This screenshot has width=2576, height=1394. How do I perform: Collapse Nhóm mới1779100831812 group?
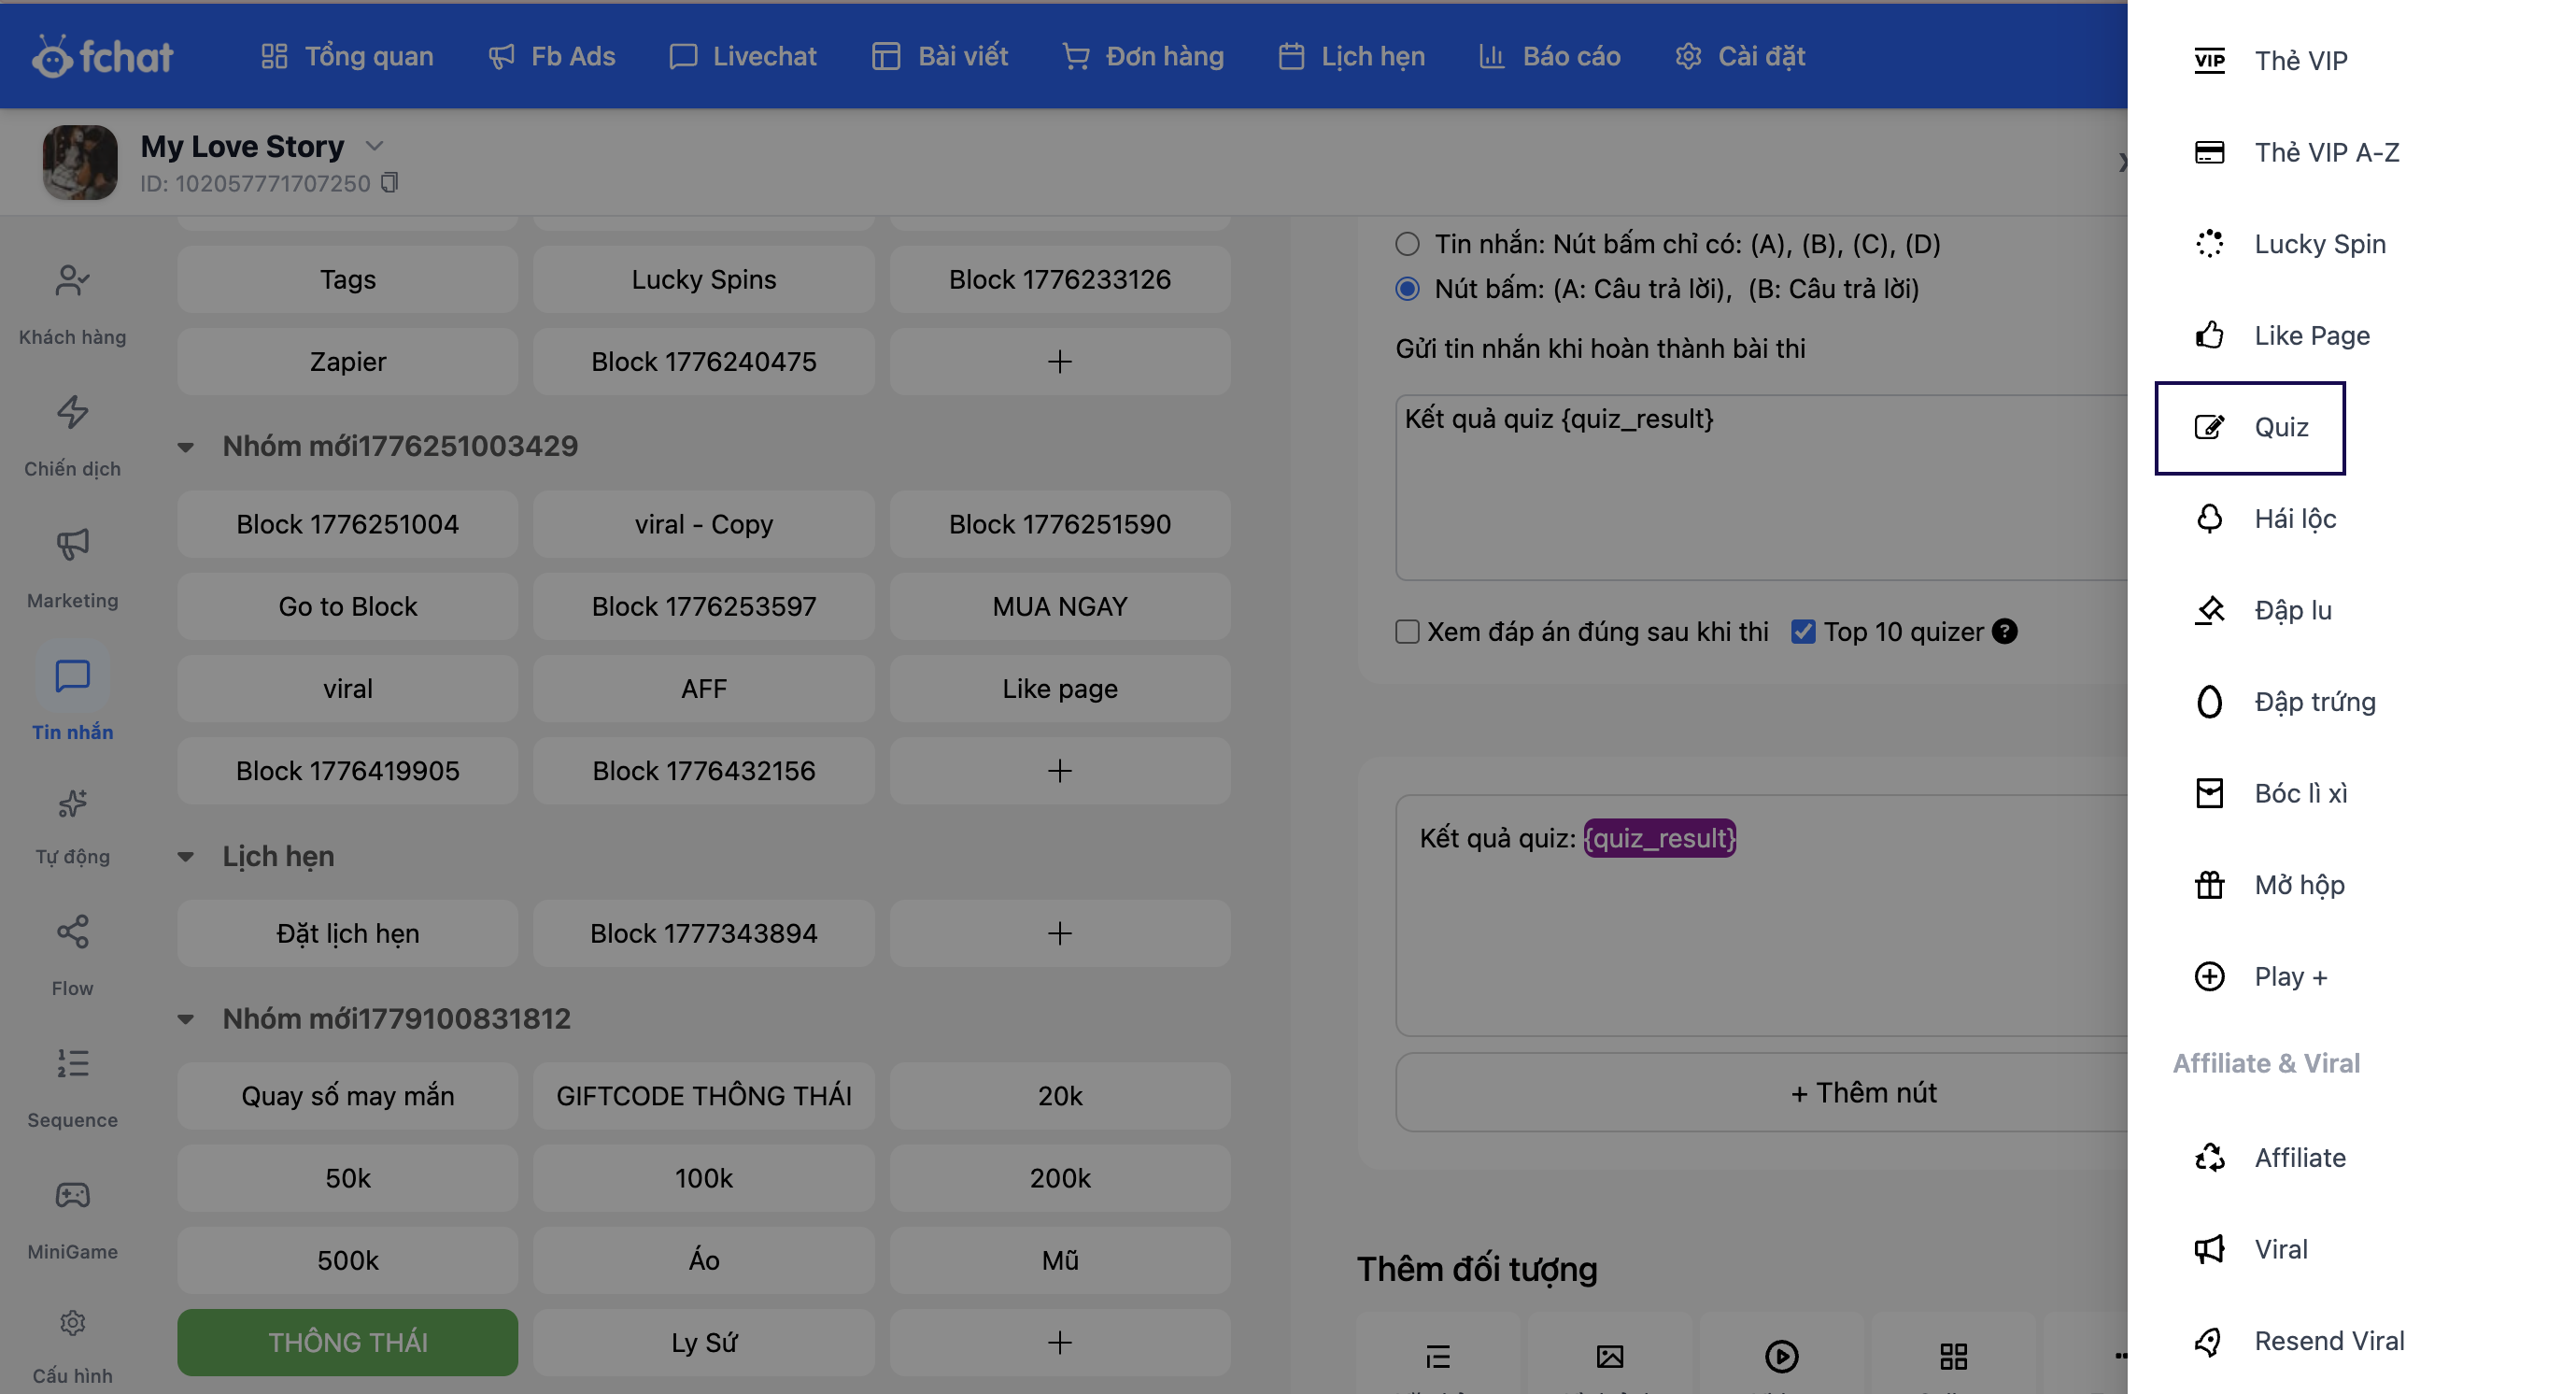(x=185, y=1020)
